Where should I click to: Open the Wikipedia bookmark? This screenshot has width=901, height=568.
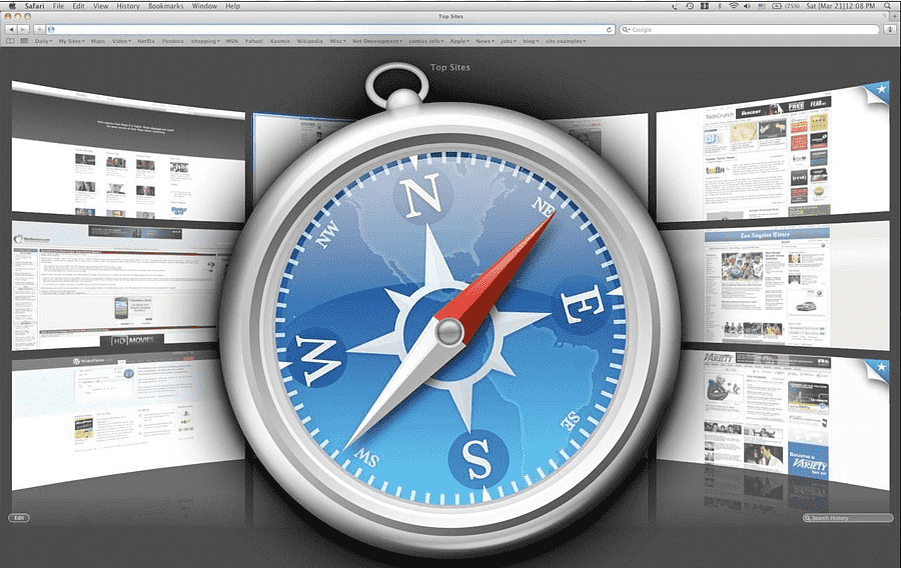click(x=309, y=41)
